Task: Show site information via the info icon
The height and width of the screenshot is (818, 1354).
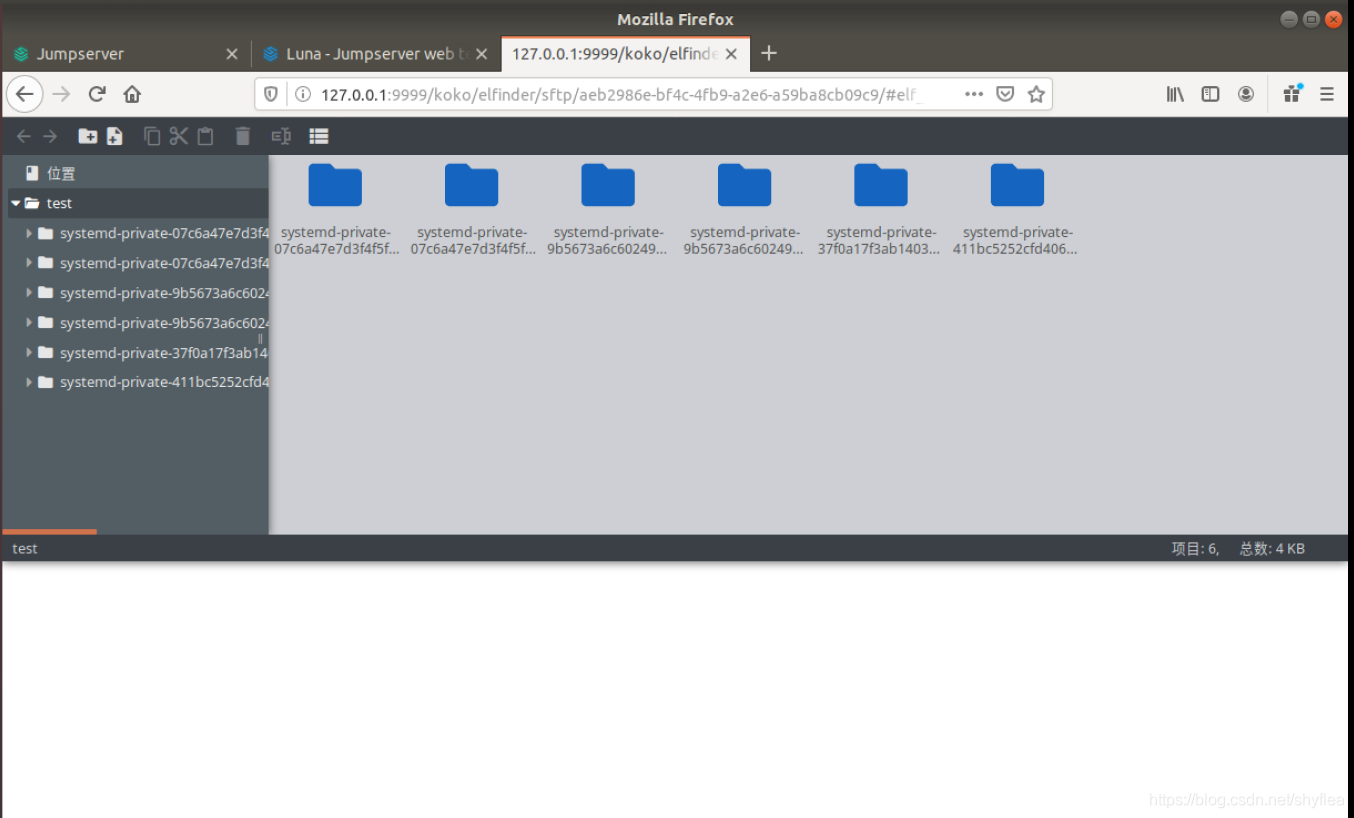Action: (x=303, y=94)
